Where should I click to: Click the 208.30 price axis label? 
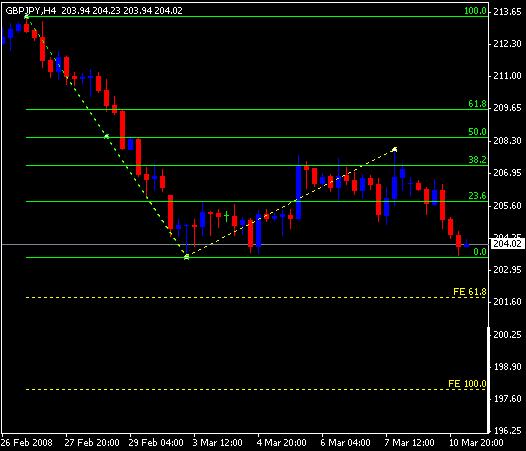point(507,141)
